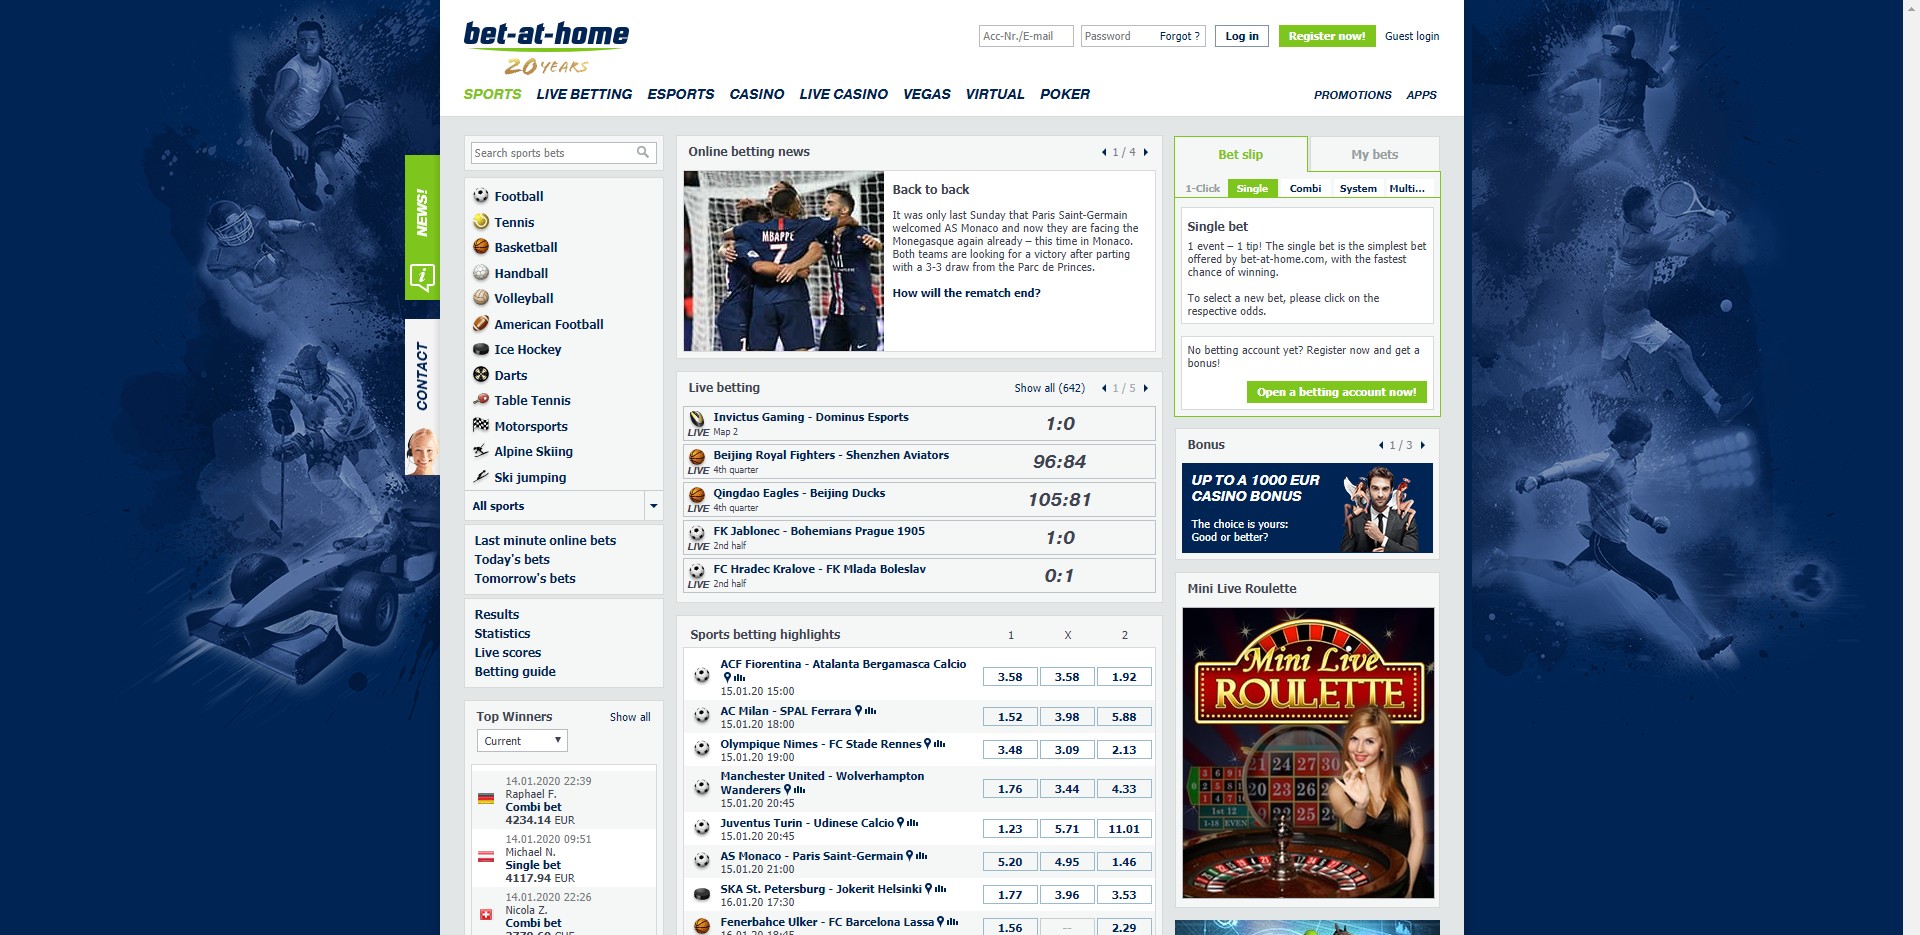Select odds 1.46 for Paris Saint-Germain win
The width and height of the screenshot is (1920, 935).
(1124, 862)
